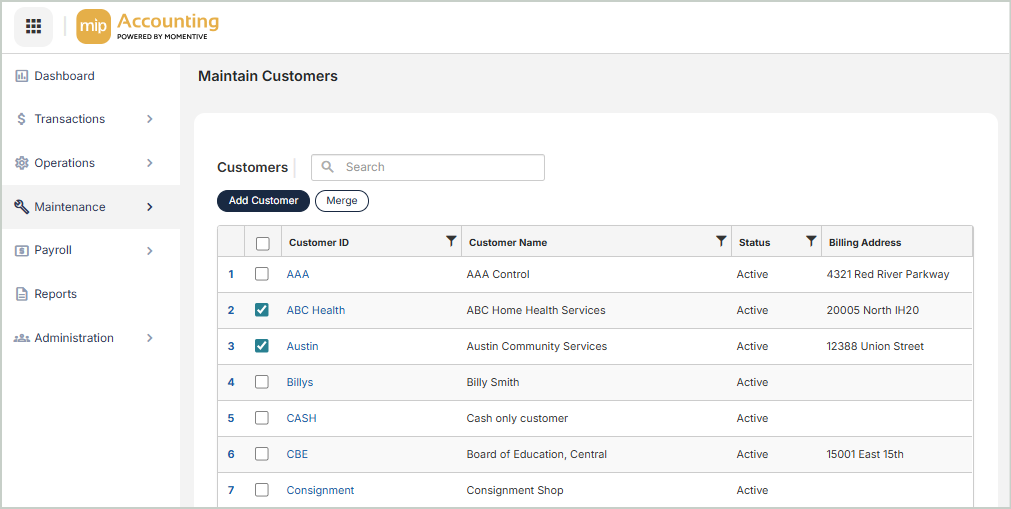Open the Billys customer ID link

click(300, 382)
